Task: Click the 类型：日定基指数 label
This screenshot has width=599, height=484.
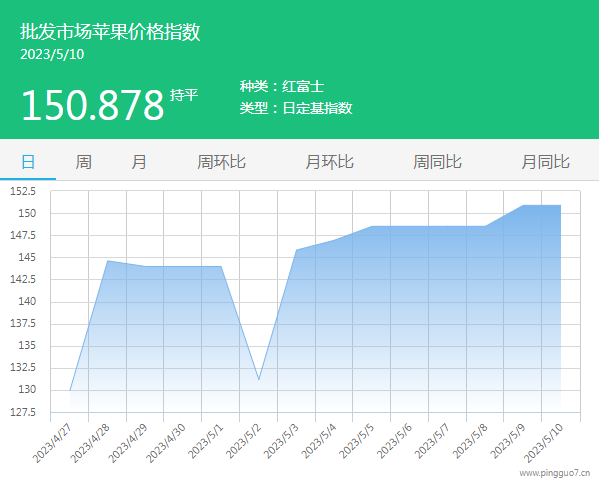Action: pyautogui.click(x=296, y=108)
